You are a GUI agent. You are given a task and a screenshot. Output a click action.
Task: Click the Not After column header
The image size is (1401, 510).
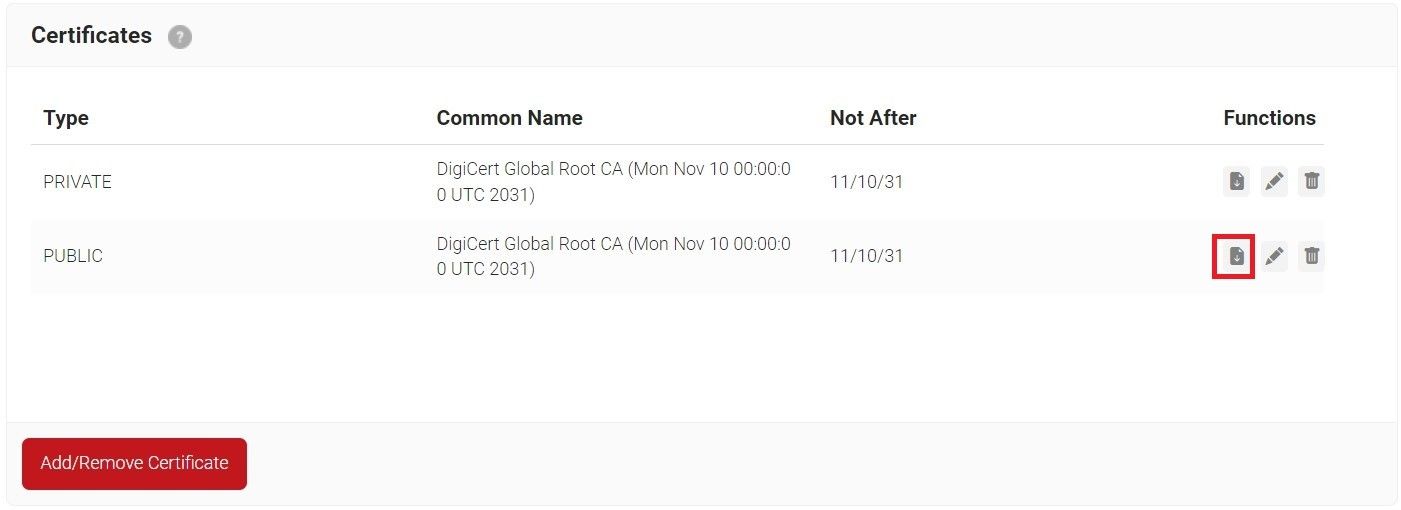point(873,118)
